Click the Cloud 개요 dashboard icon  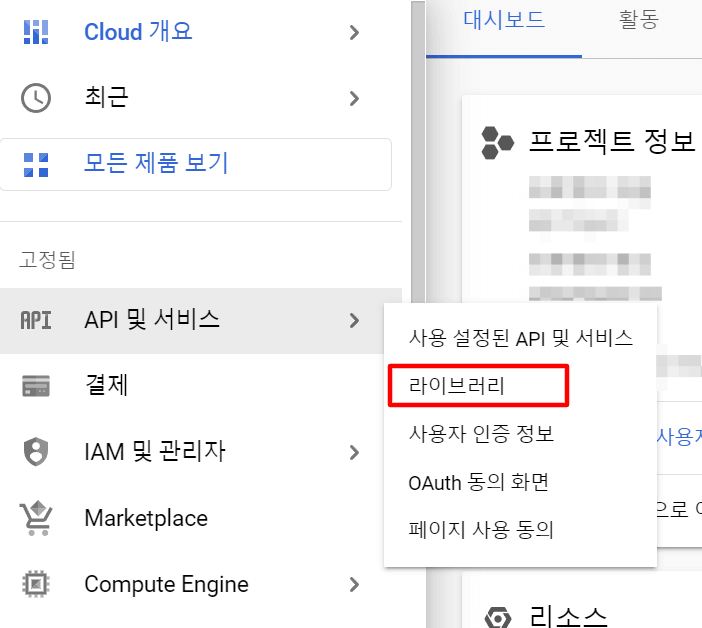(x=36, y=32)
